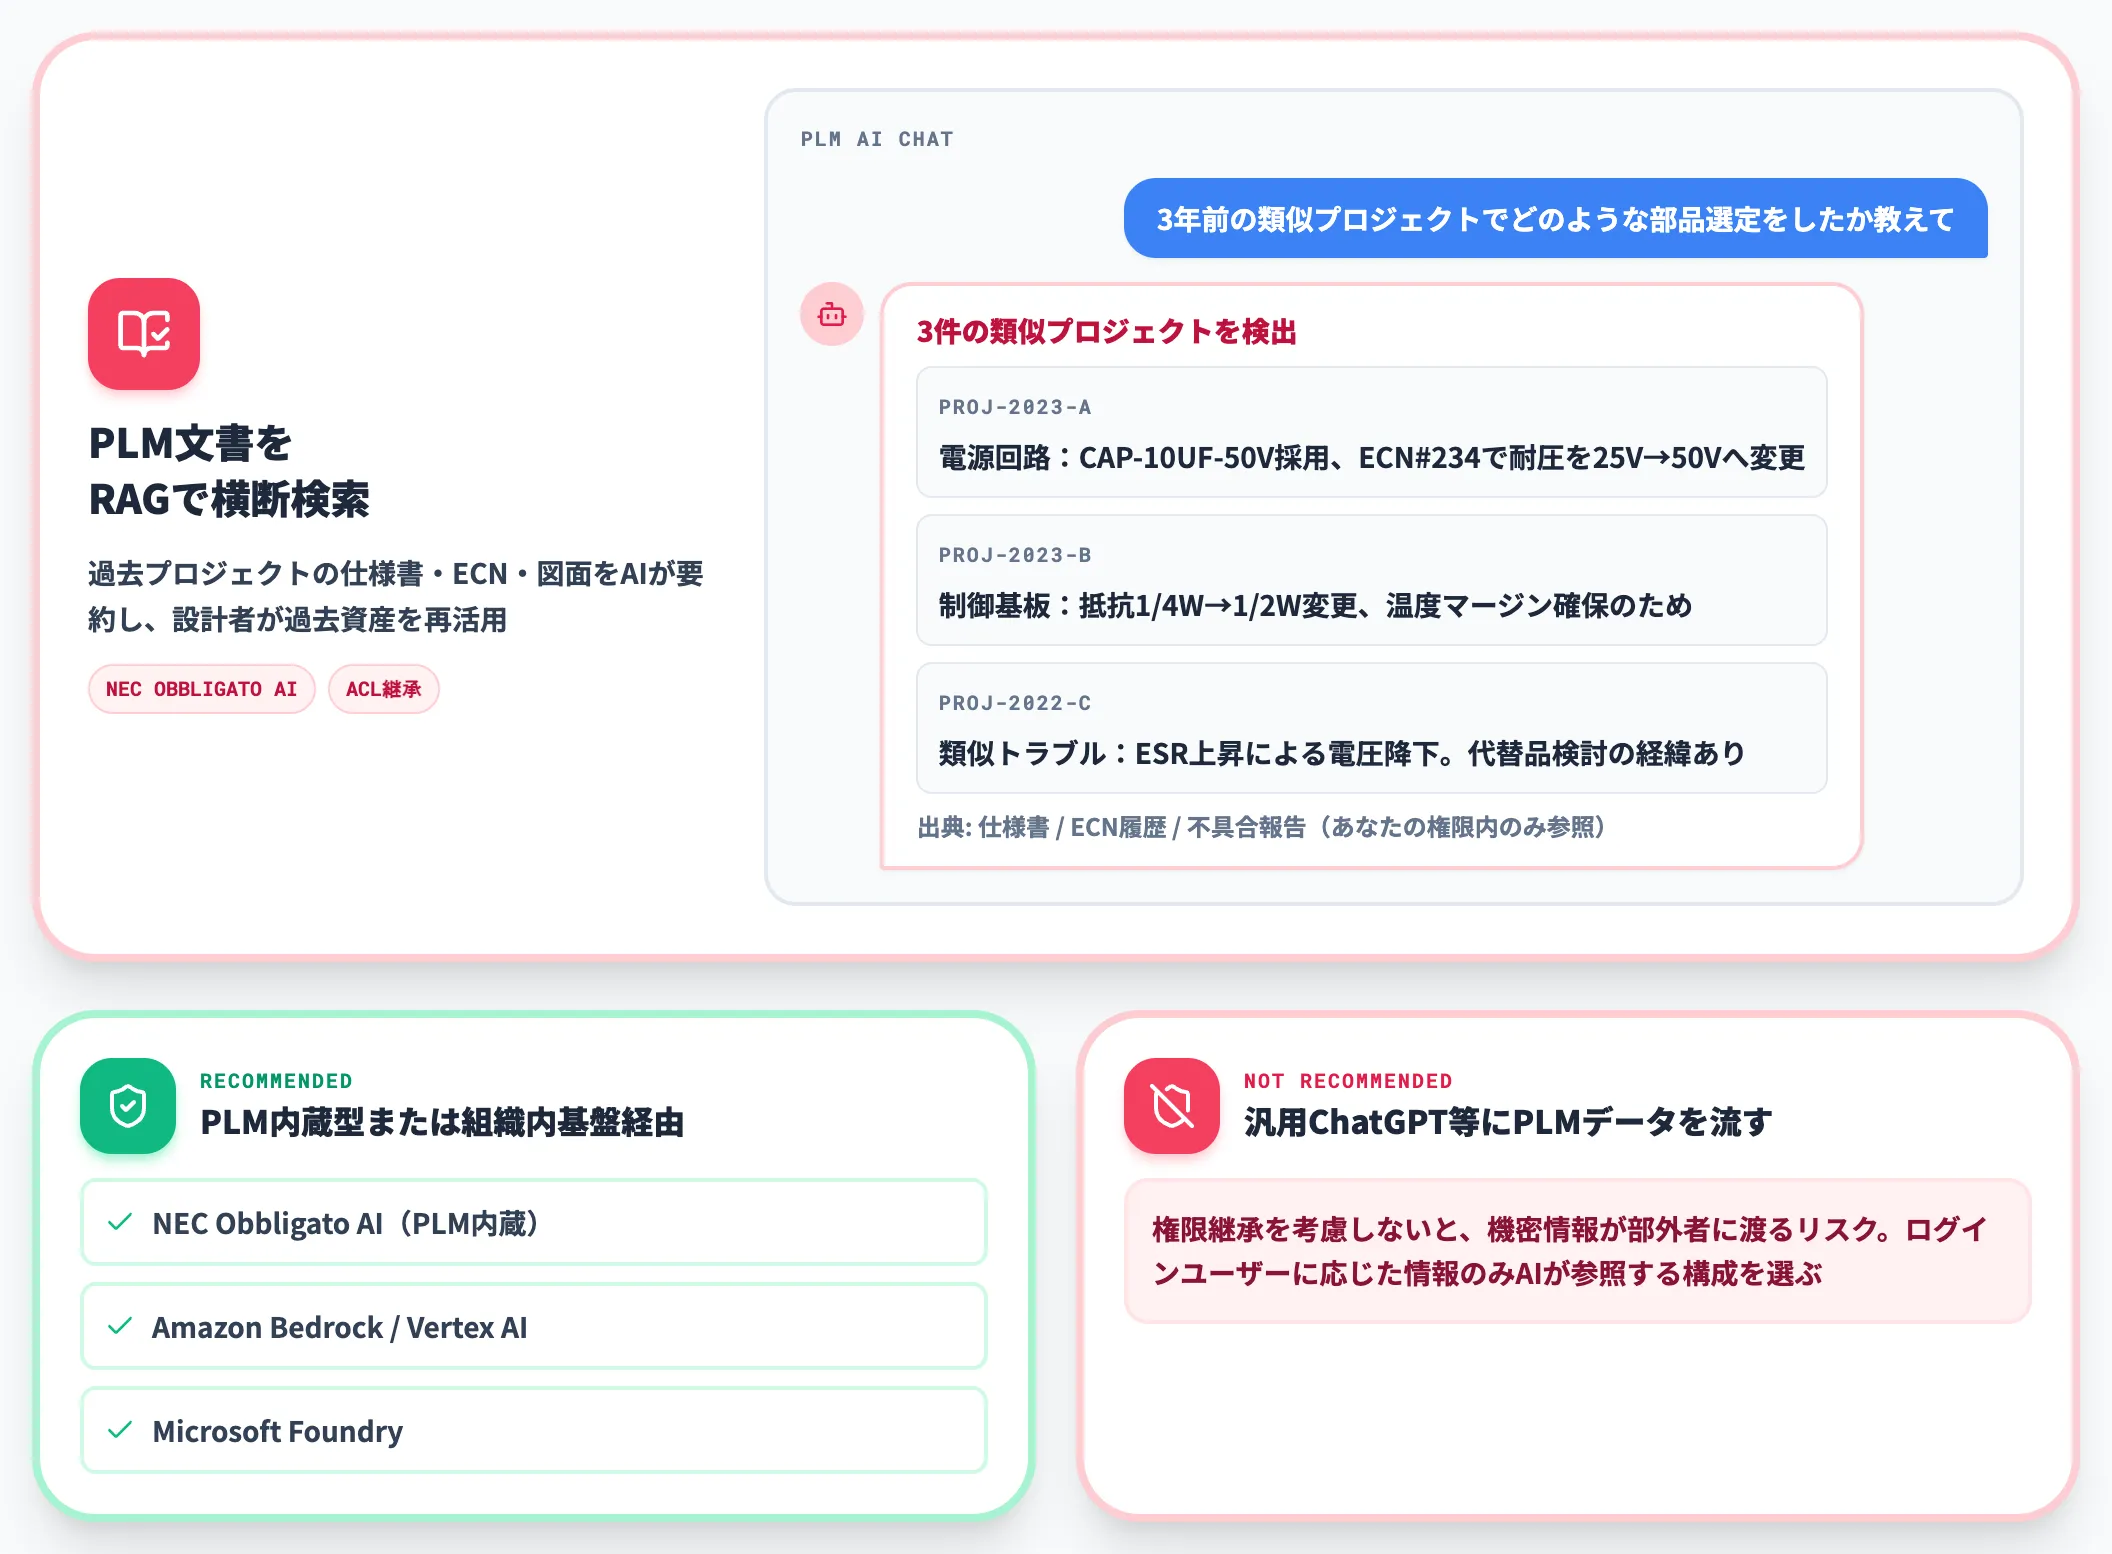
Task: Open the PROJ-2023-A result card
Action: point(1372,432)
